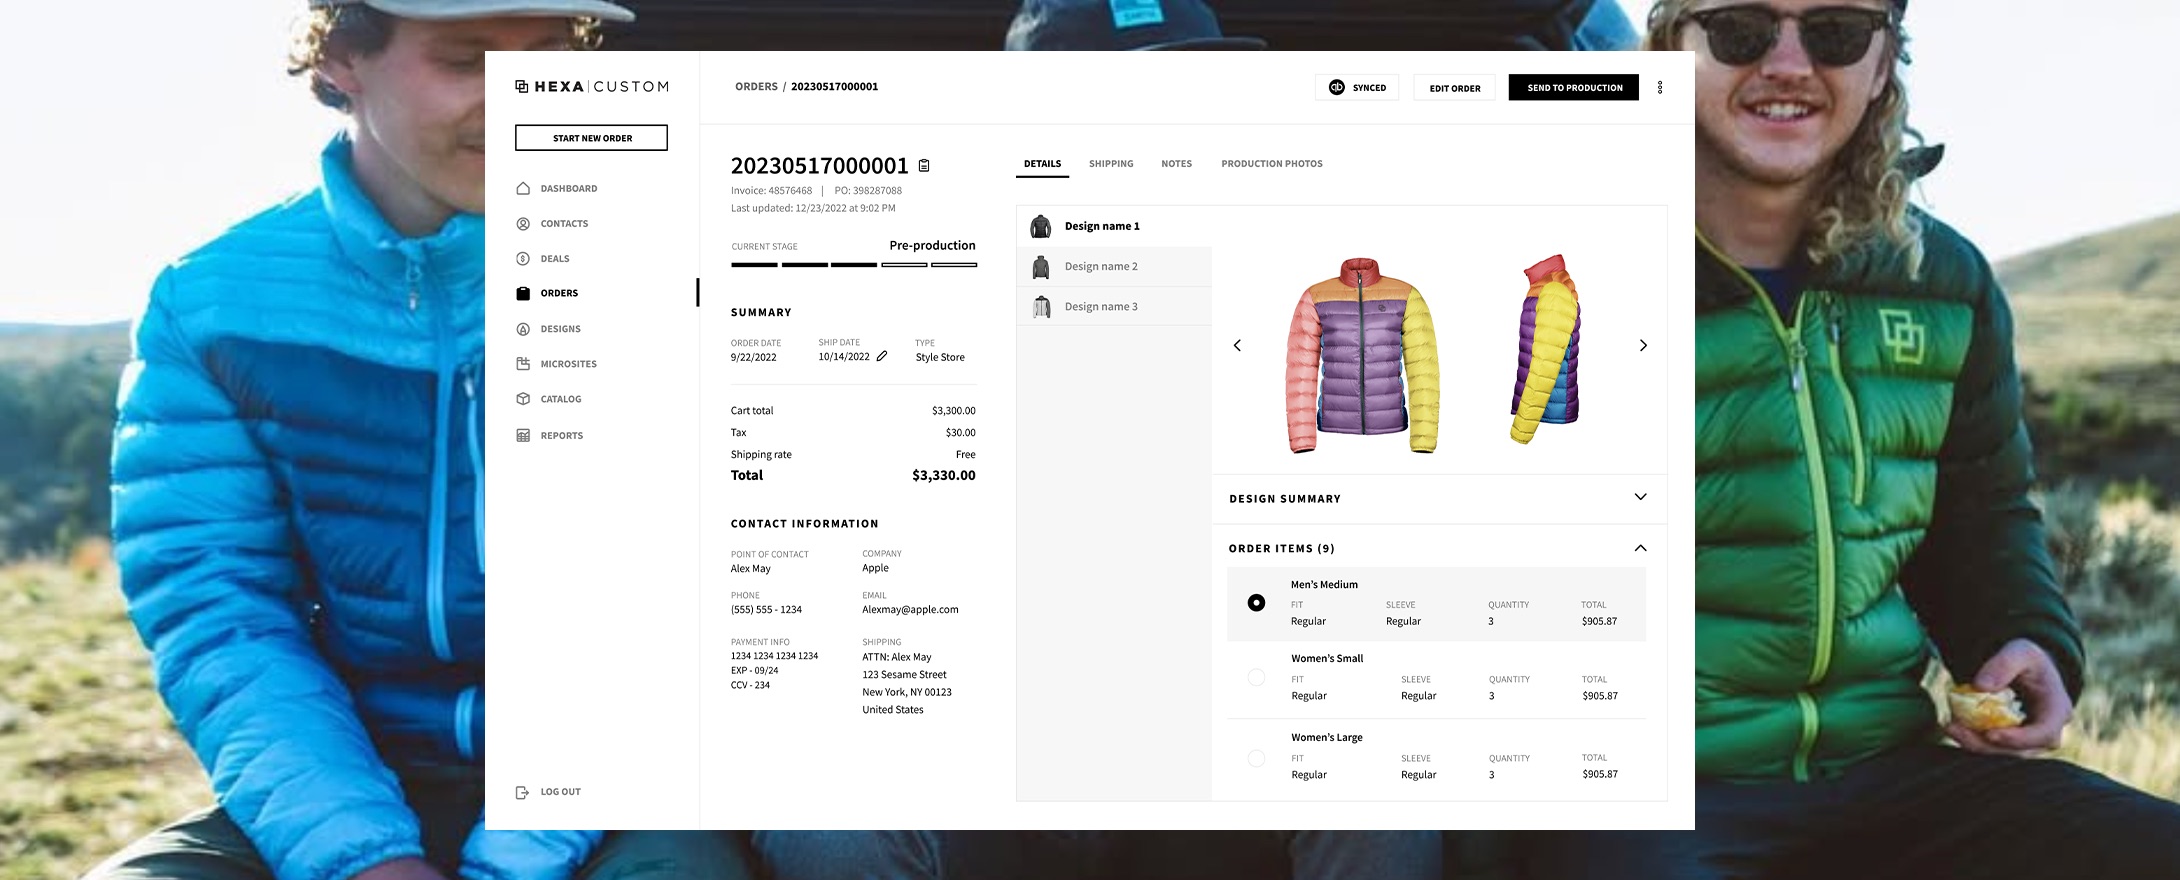Choose the Women's Large radio button
This screenshot has width=2180, height=880.
(x=1256, y=759)
